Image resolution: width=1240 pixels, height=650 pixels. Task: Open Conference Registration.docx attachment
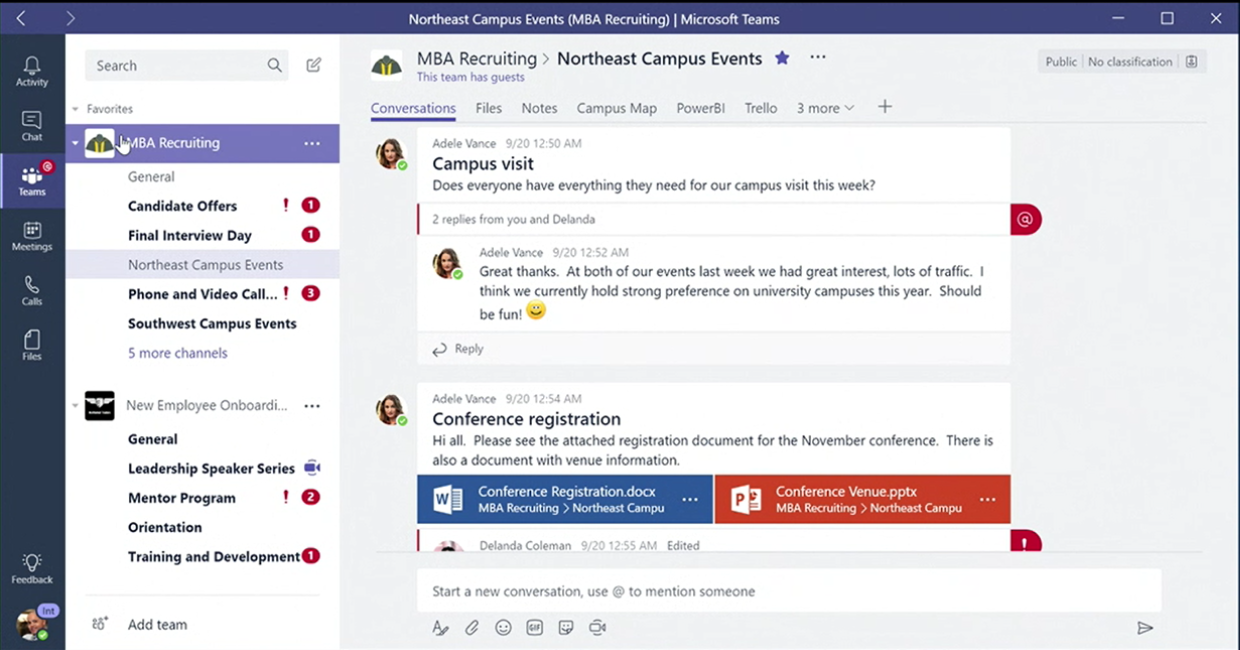pyautogui.click(x=565, y=499)
